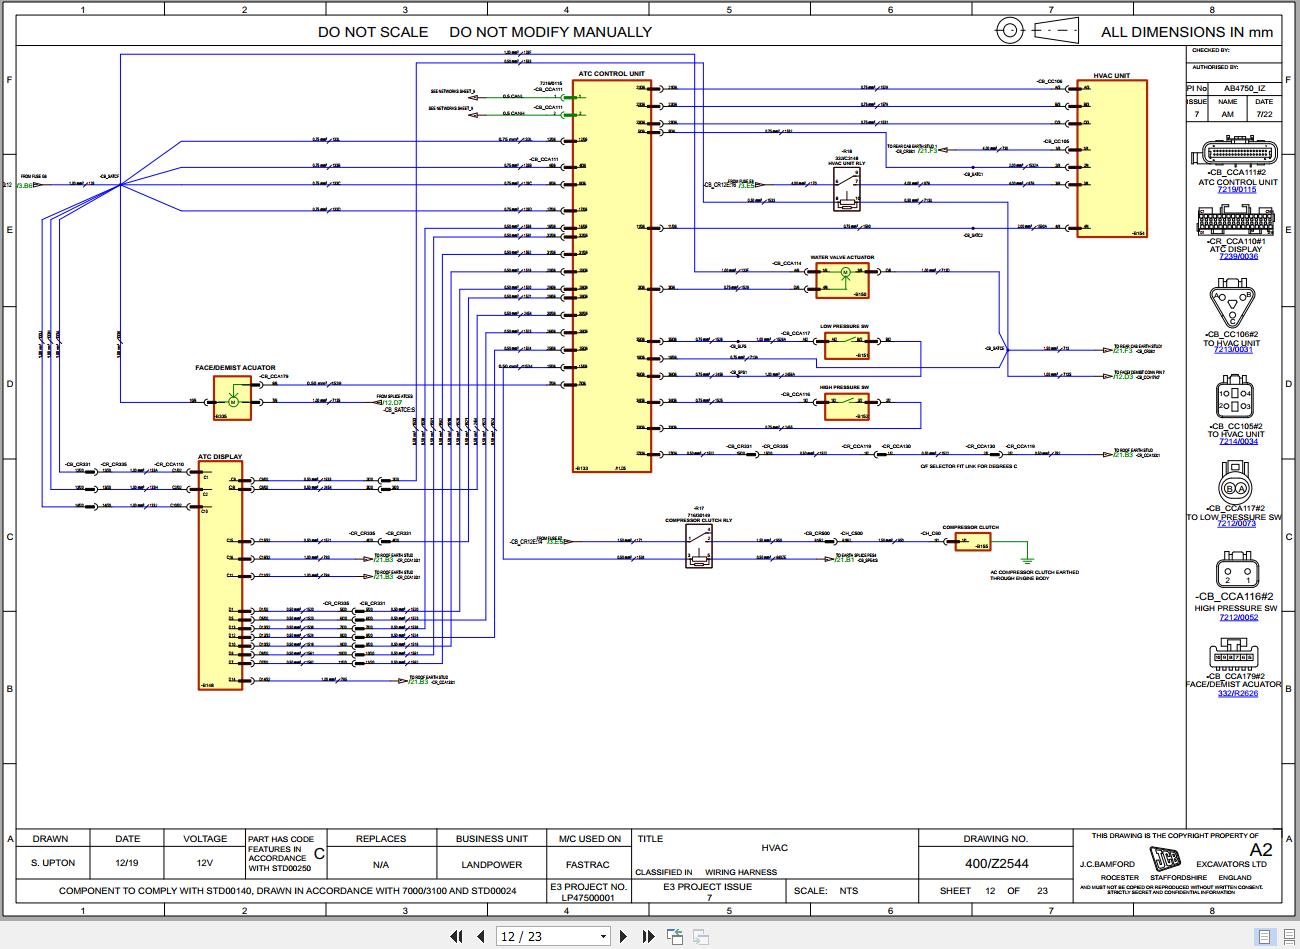The image size is (1300, 949).
Task: Jump to the first page icon
Action: [456, 936]
